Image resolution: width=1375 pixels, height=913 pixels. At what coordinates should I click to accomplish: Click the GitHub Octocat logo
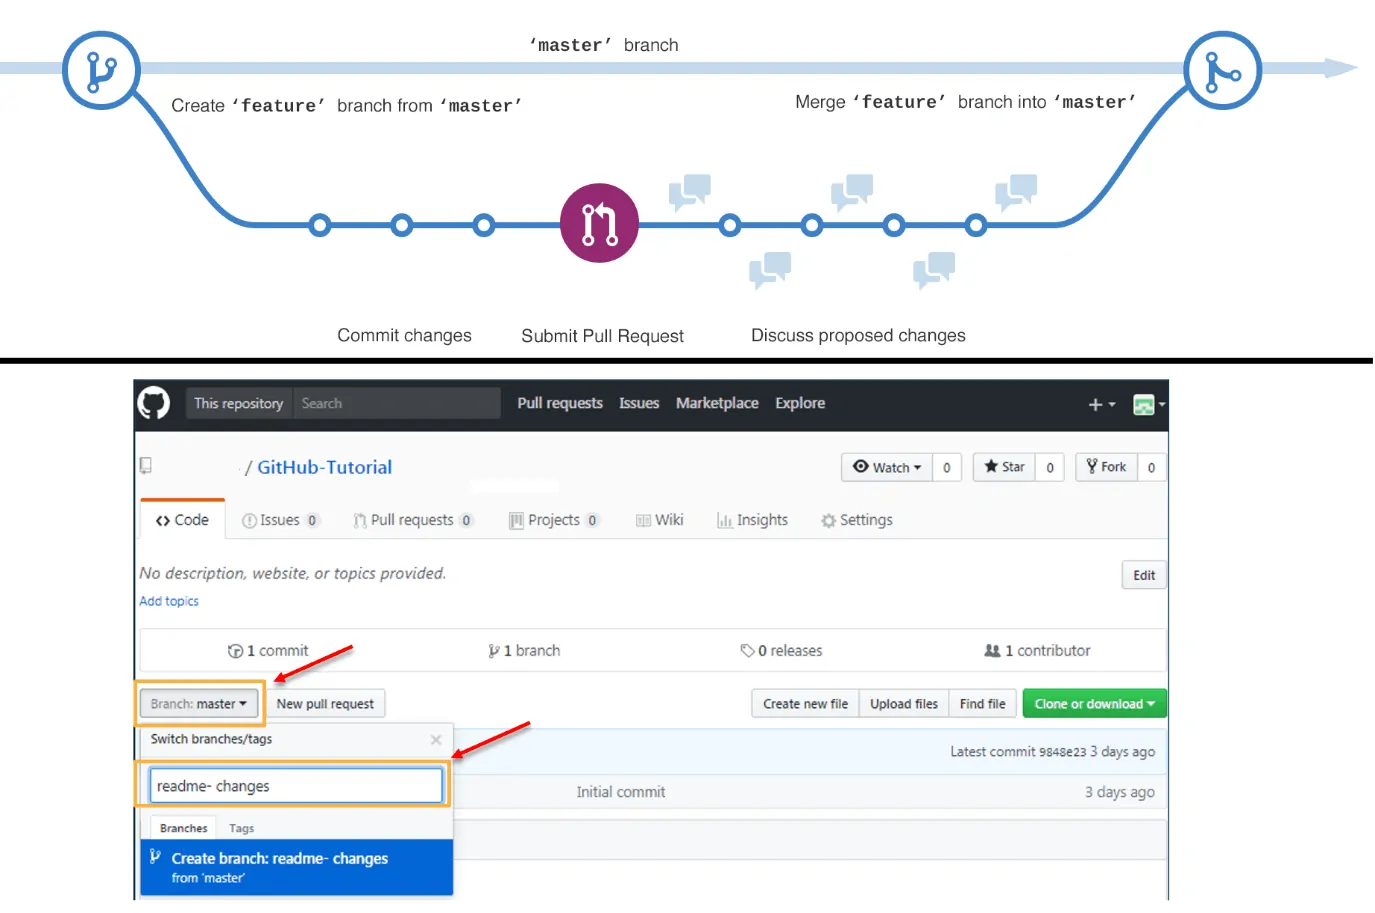pos(155,403)
